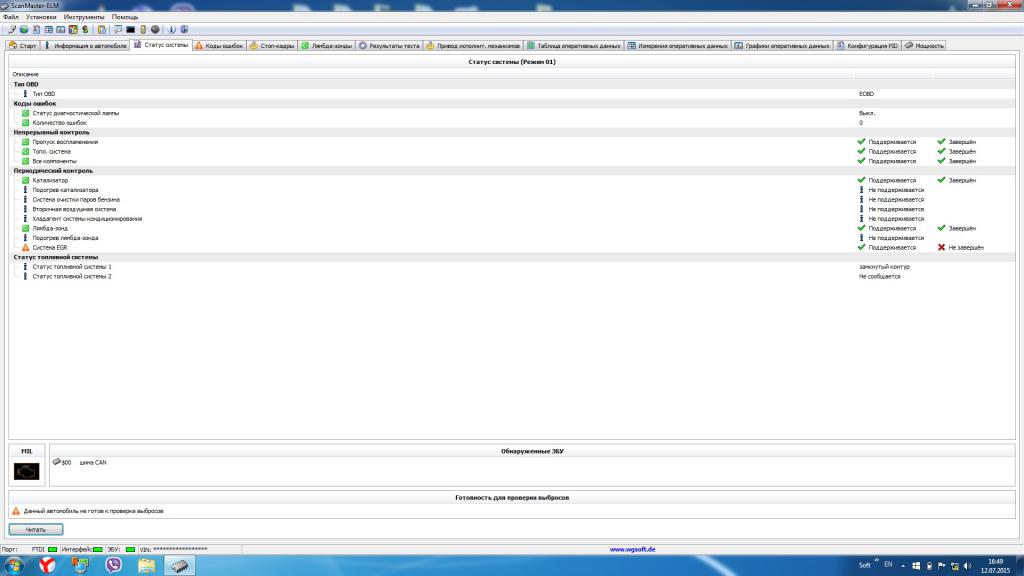Open the Файл menu
The height and width of the screenshot is (576, 1024).
11,17
